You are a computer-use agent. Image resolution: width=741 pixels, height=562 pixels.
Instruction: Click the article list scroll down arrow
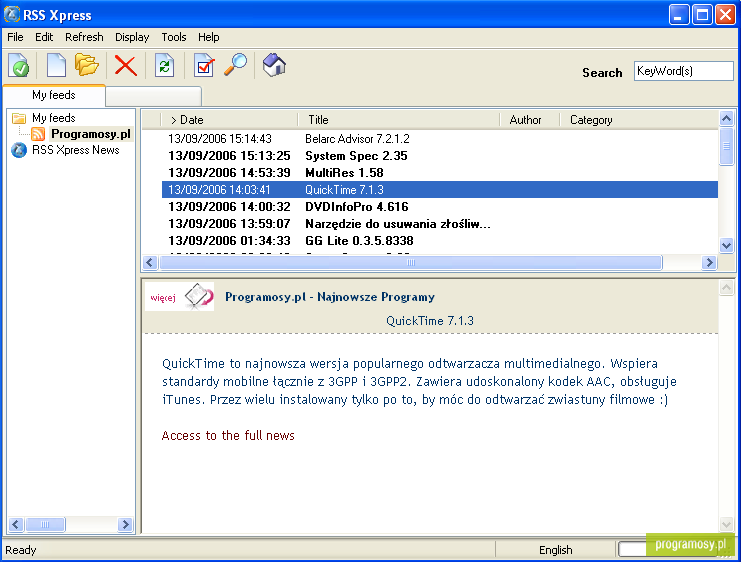coord(726,245)
